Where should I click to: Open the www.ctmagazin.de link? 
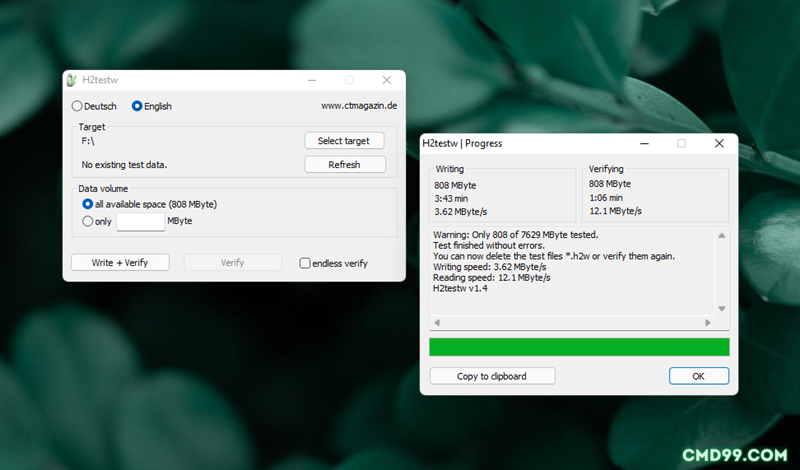[x=359, y=106]
